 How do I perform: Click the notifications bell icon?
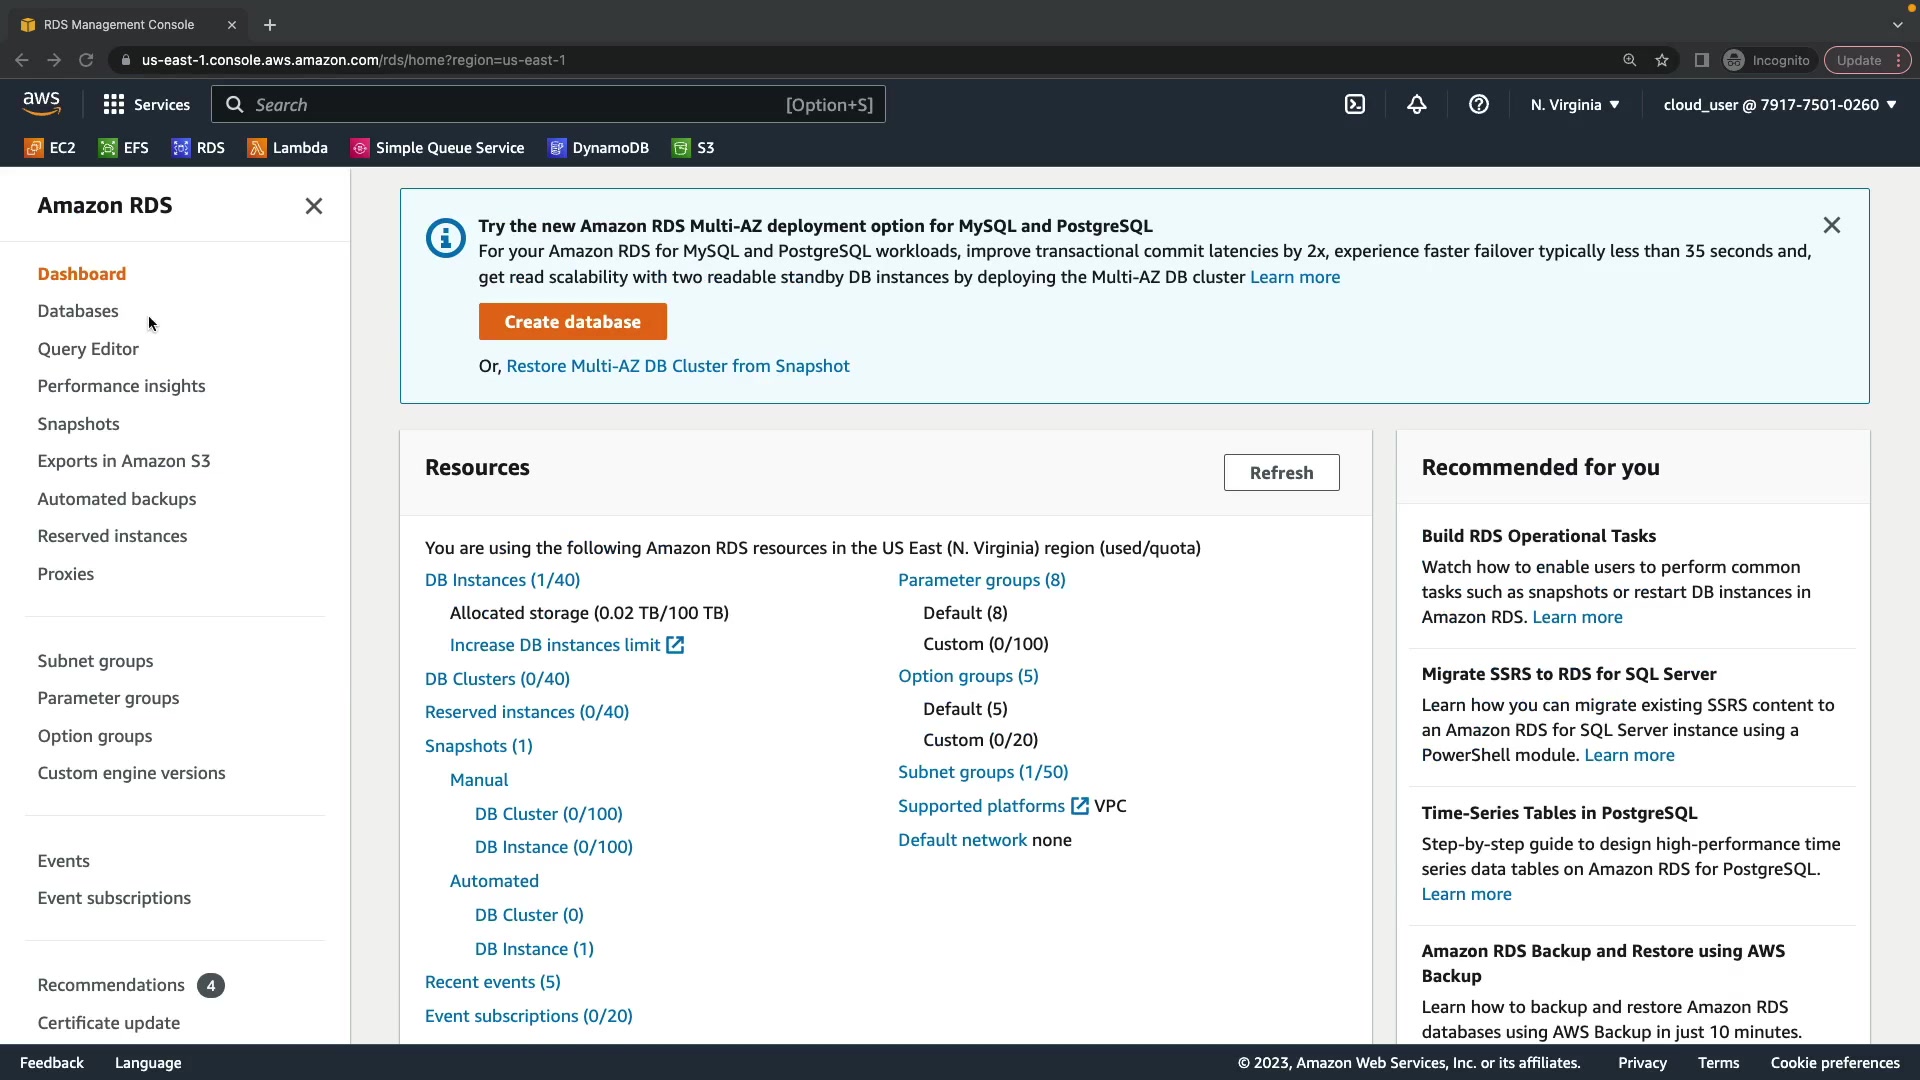1417,104
